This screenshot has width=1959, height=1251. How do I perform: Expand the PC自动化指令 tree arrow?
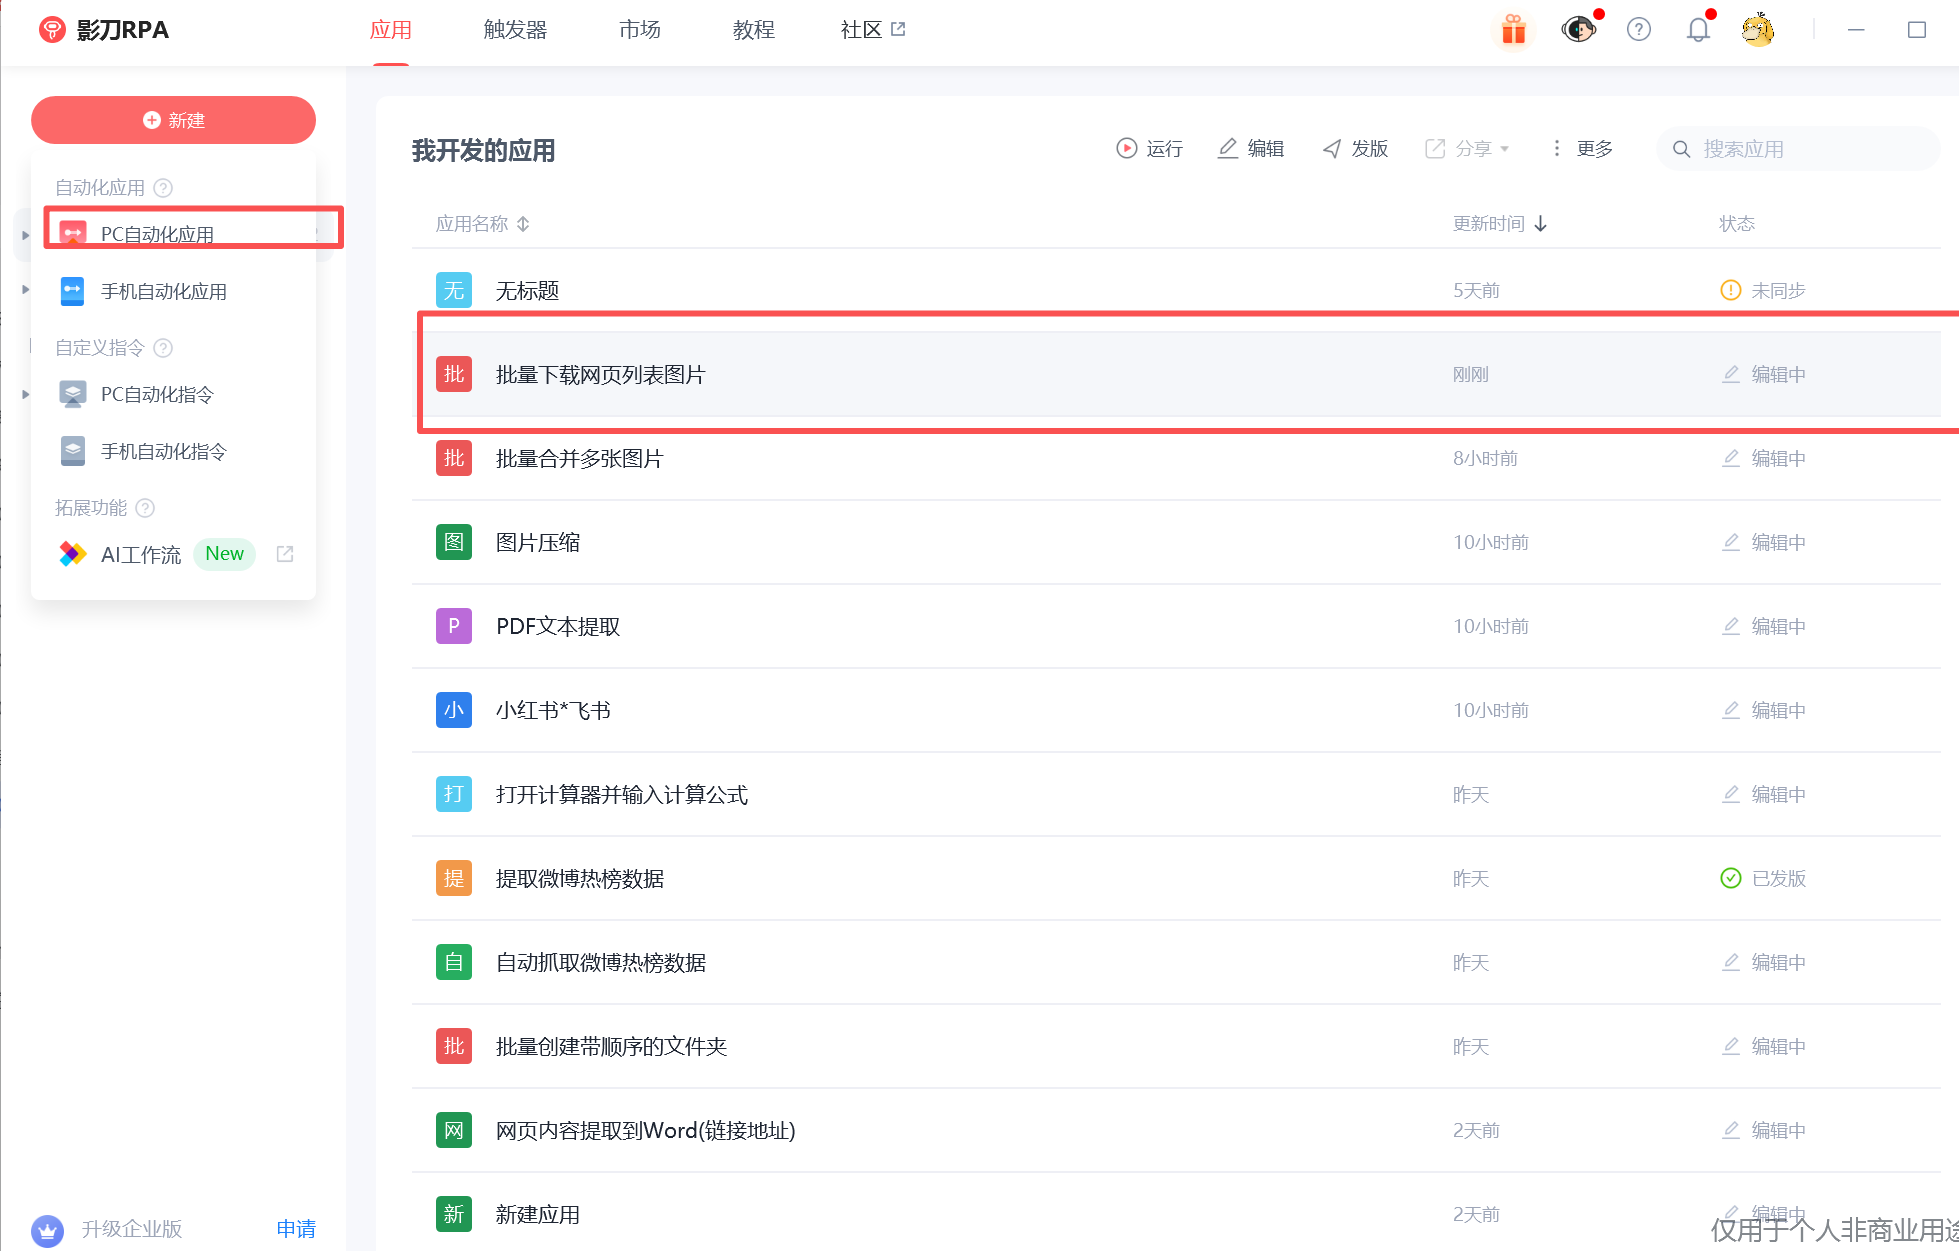(25, 395)
